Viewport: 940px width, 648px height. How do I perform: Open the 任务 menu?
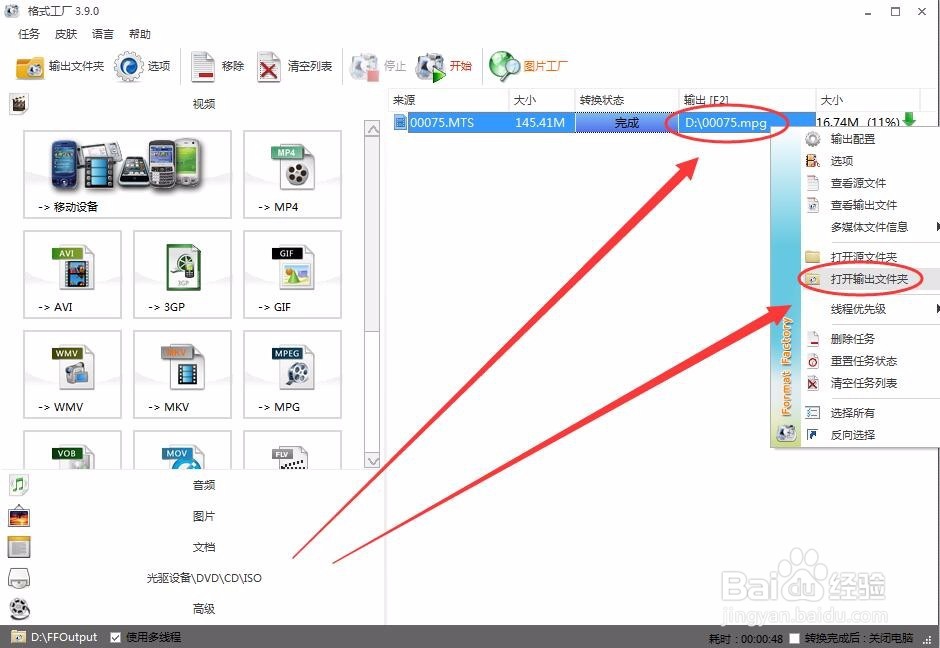[29, 34]
